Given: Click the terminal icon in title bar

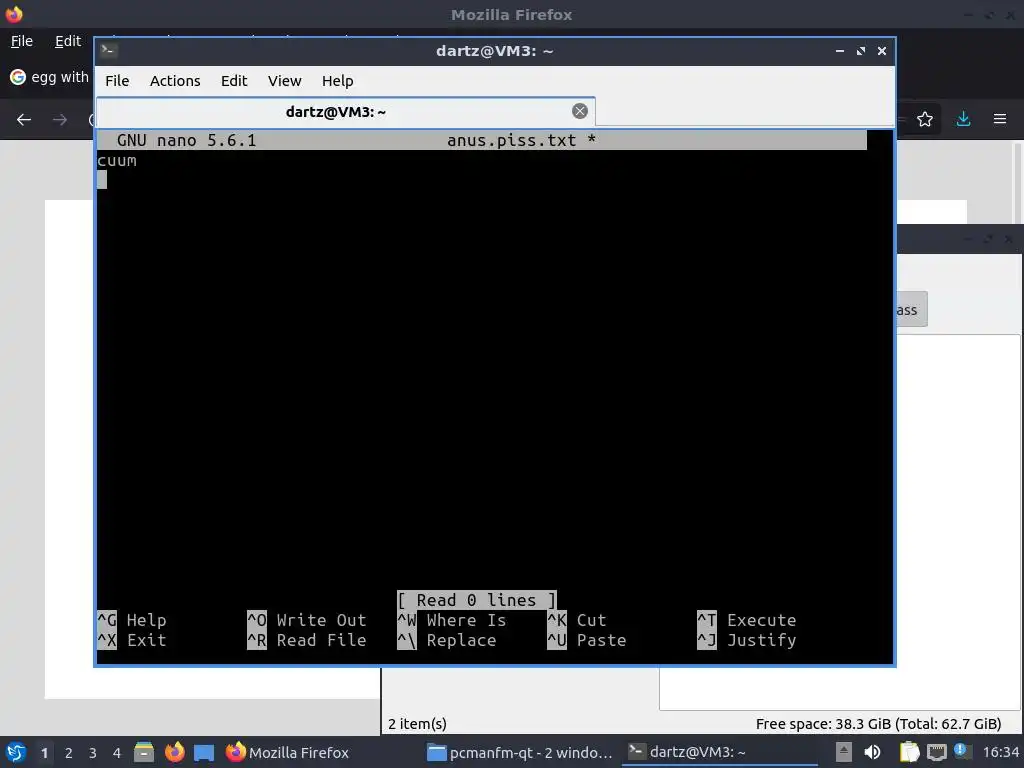Looking at the screenshot, I should tap(108, 50).
